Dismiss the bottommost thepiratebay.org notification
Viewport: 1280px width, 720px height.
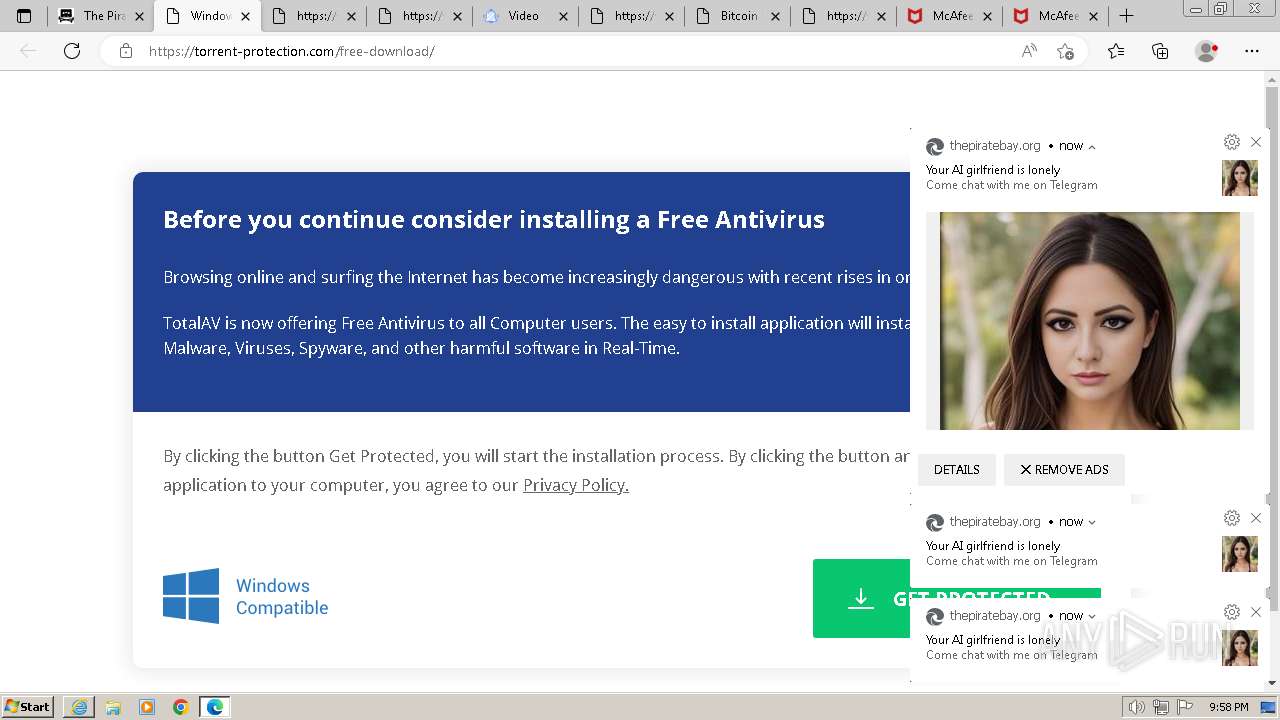click(x=1256, y=612)
